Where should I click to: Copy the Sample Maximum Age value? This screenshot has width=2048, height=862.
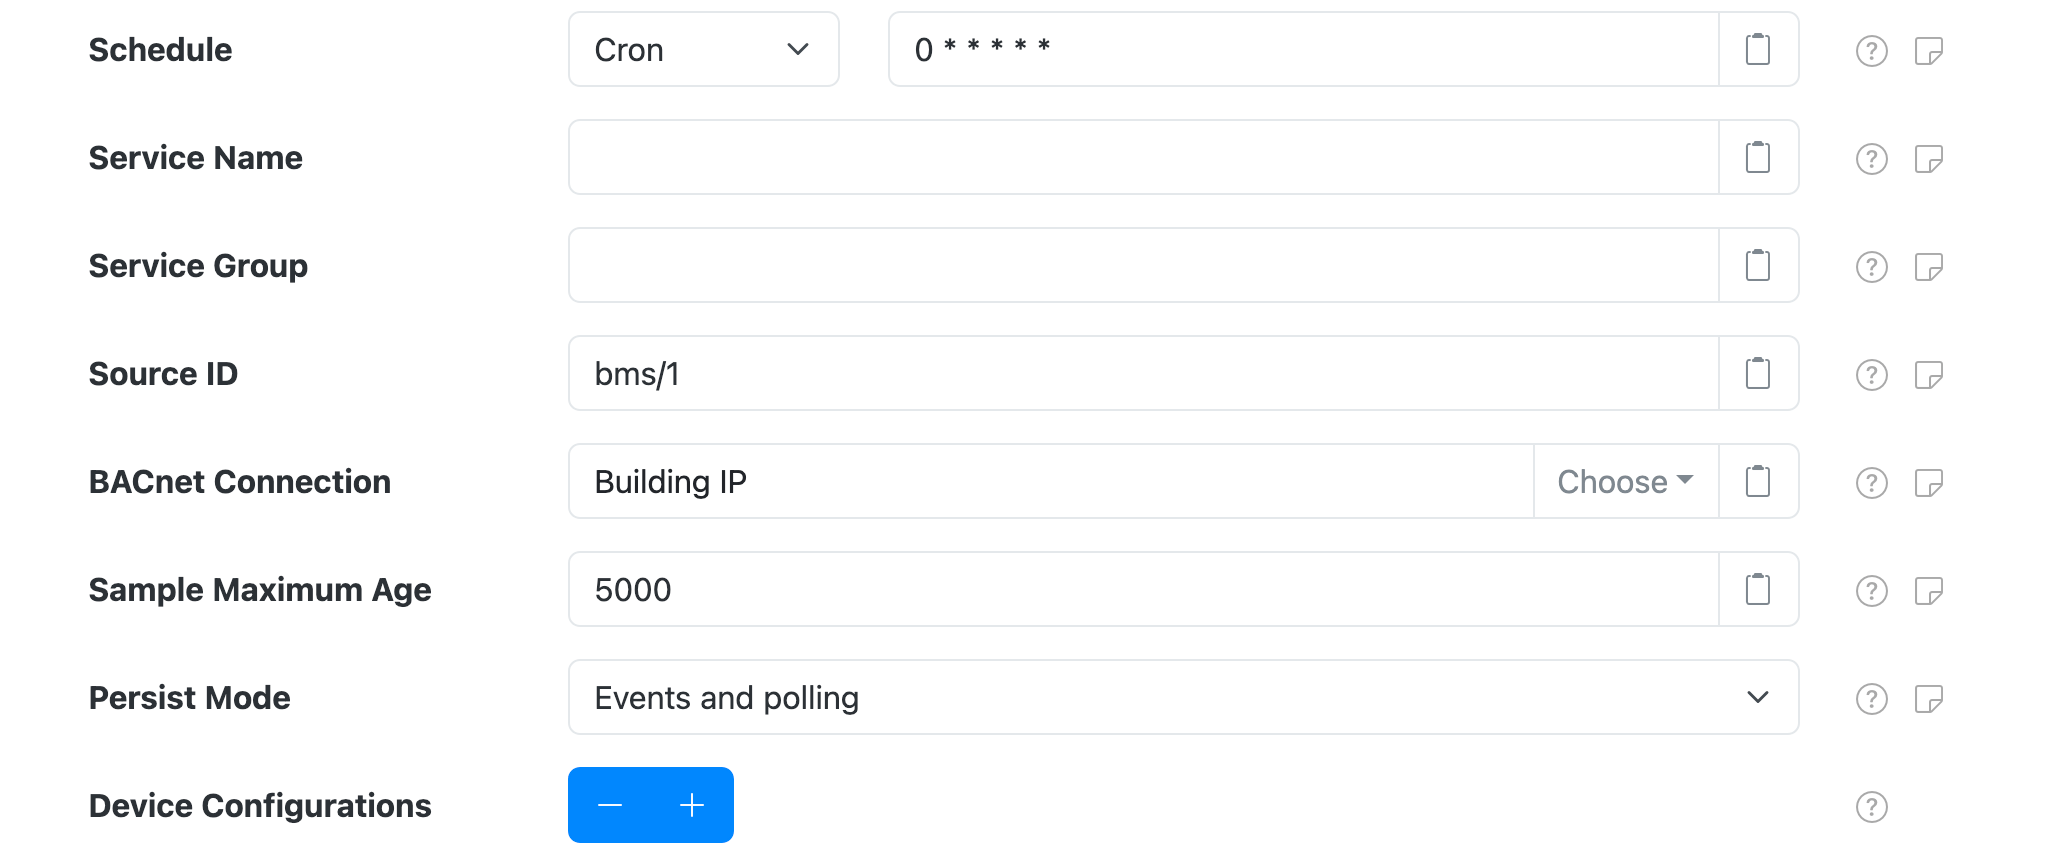tap(1757, 589)
